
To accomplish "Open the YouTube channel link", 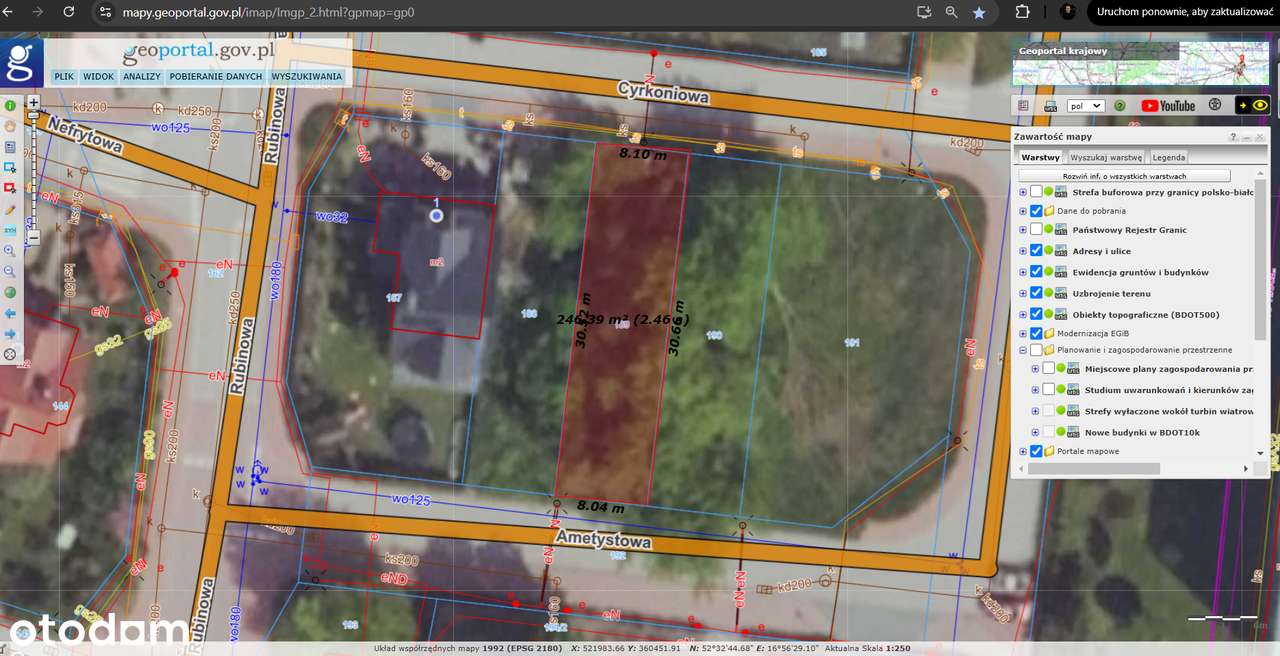I will click(1168, 105).
